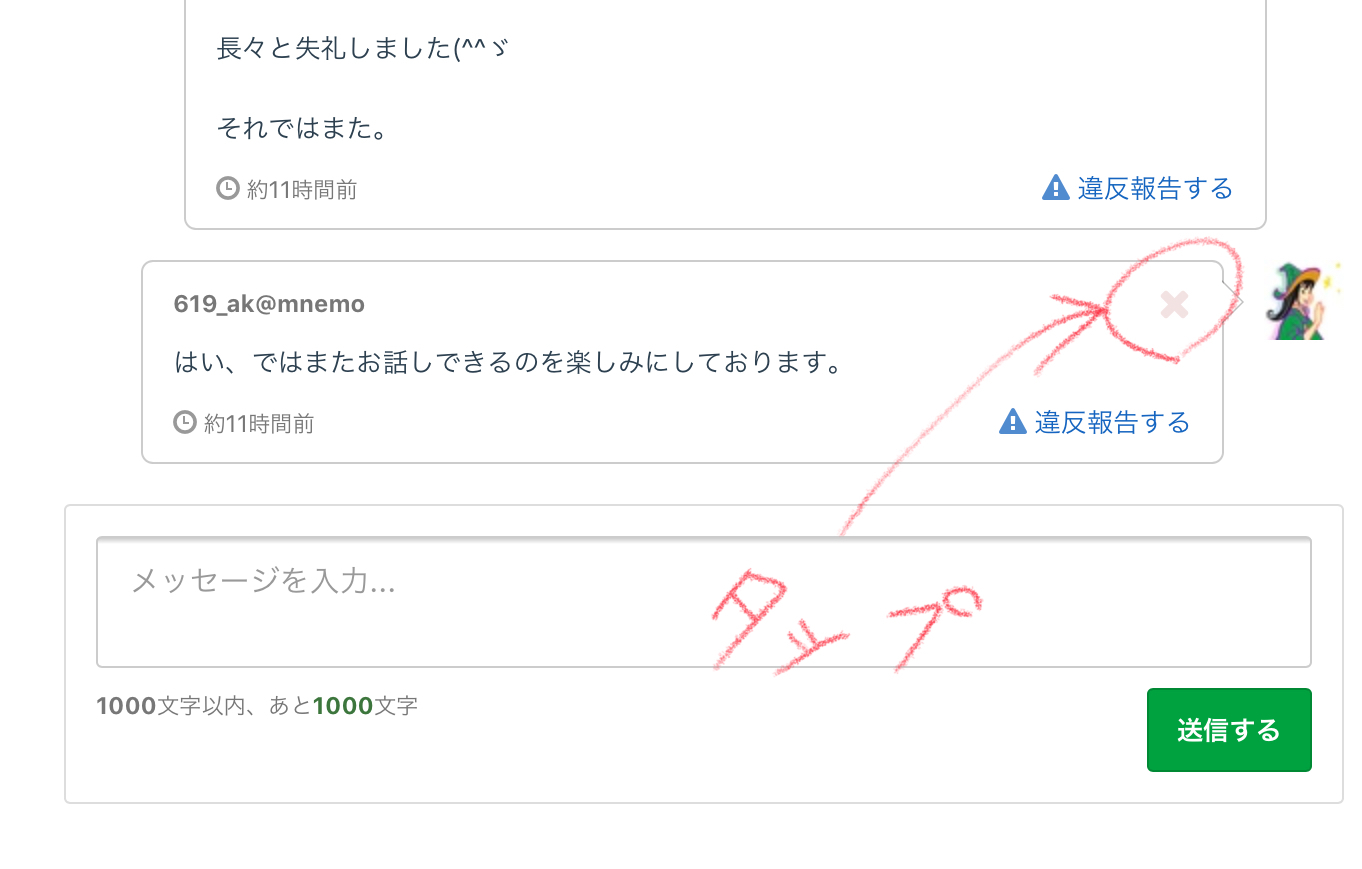This screenshot has width=1362, height=869.
Task: Click the 約11時間前 timestamp under the 619_ak@mnemo message
Action: pyautogui.click(x=258, y=423)
